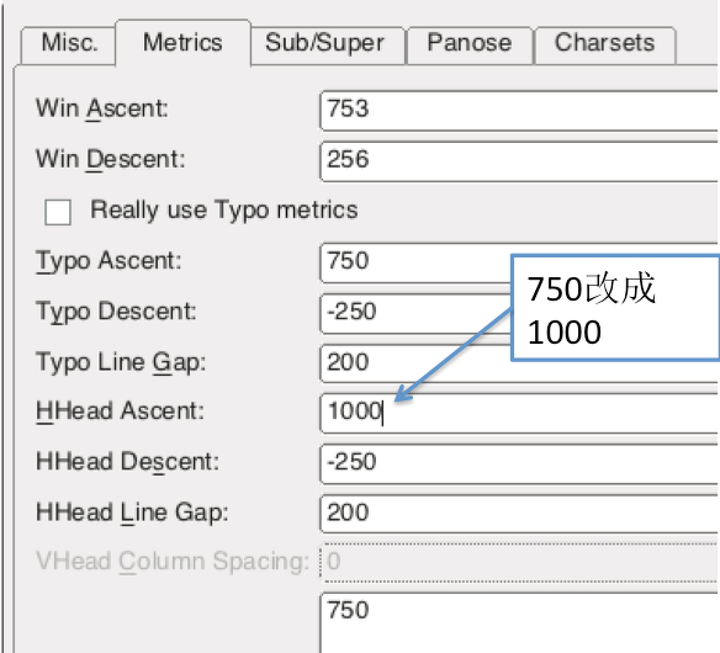Select the Metrics tab
The height and width of the screenshot is (653, 720).
click(x=182, y=43)
